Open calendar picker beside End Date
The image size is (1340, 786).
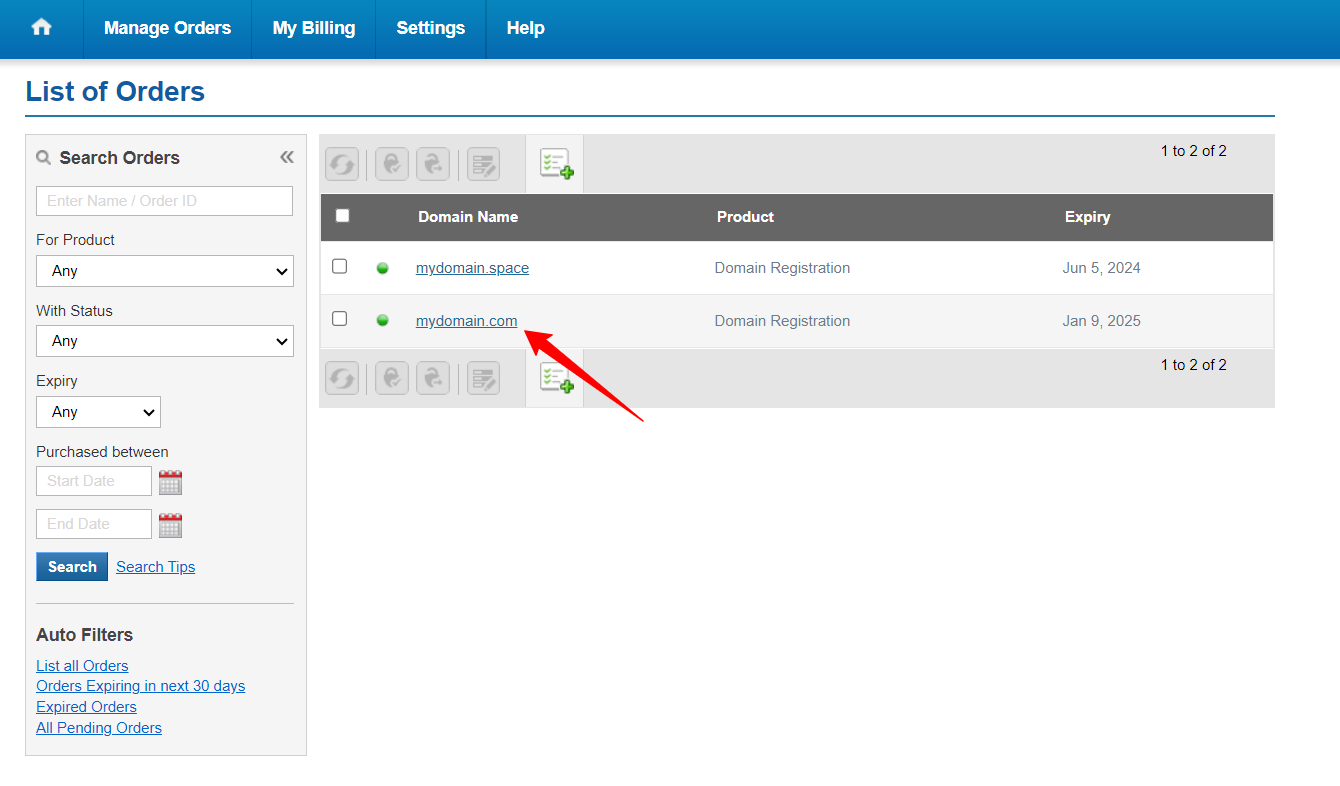pos(171,525)
